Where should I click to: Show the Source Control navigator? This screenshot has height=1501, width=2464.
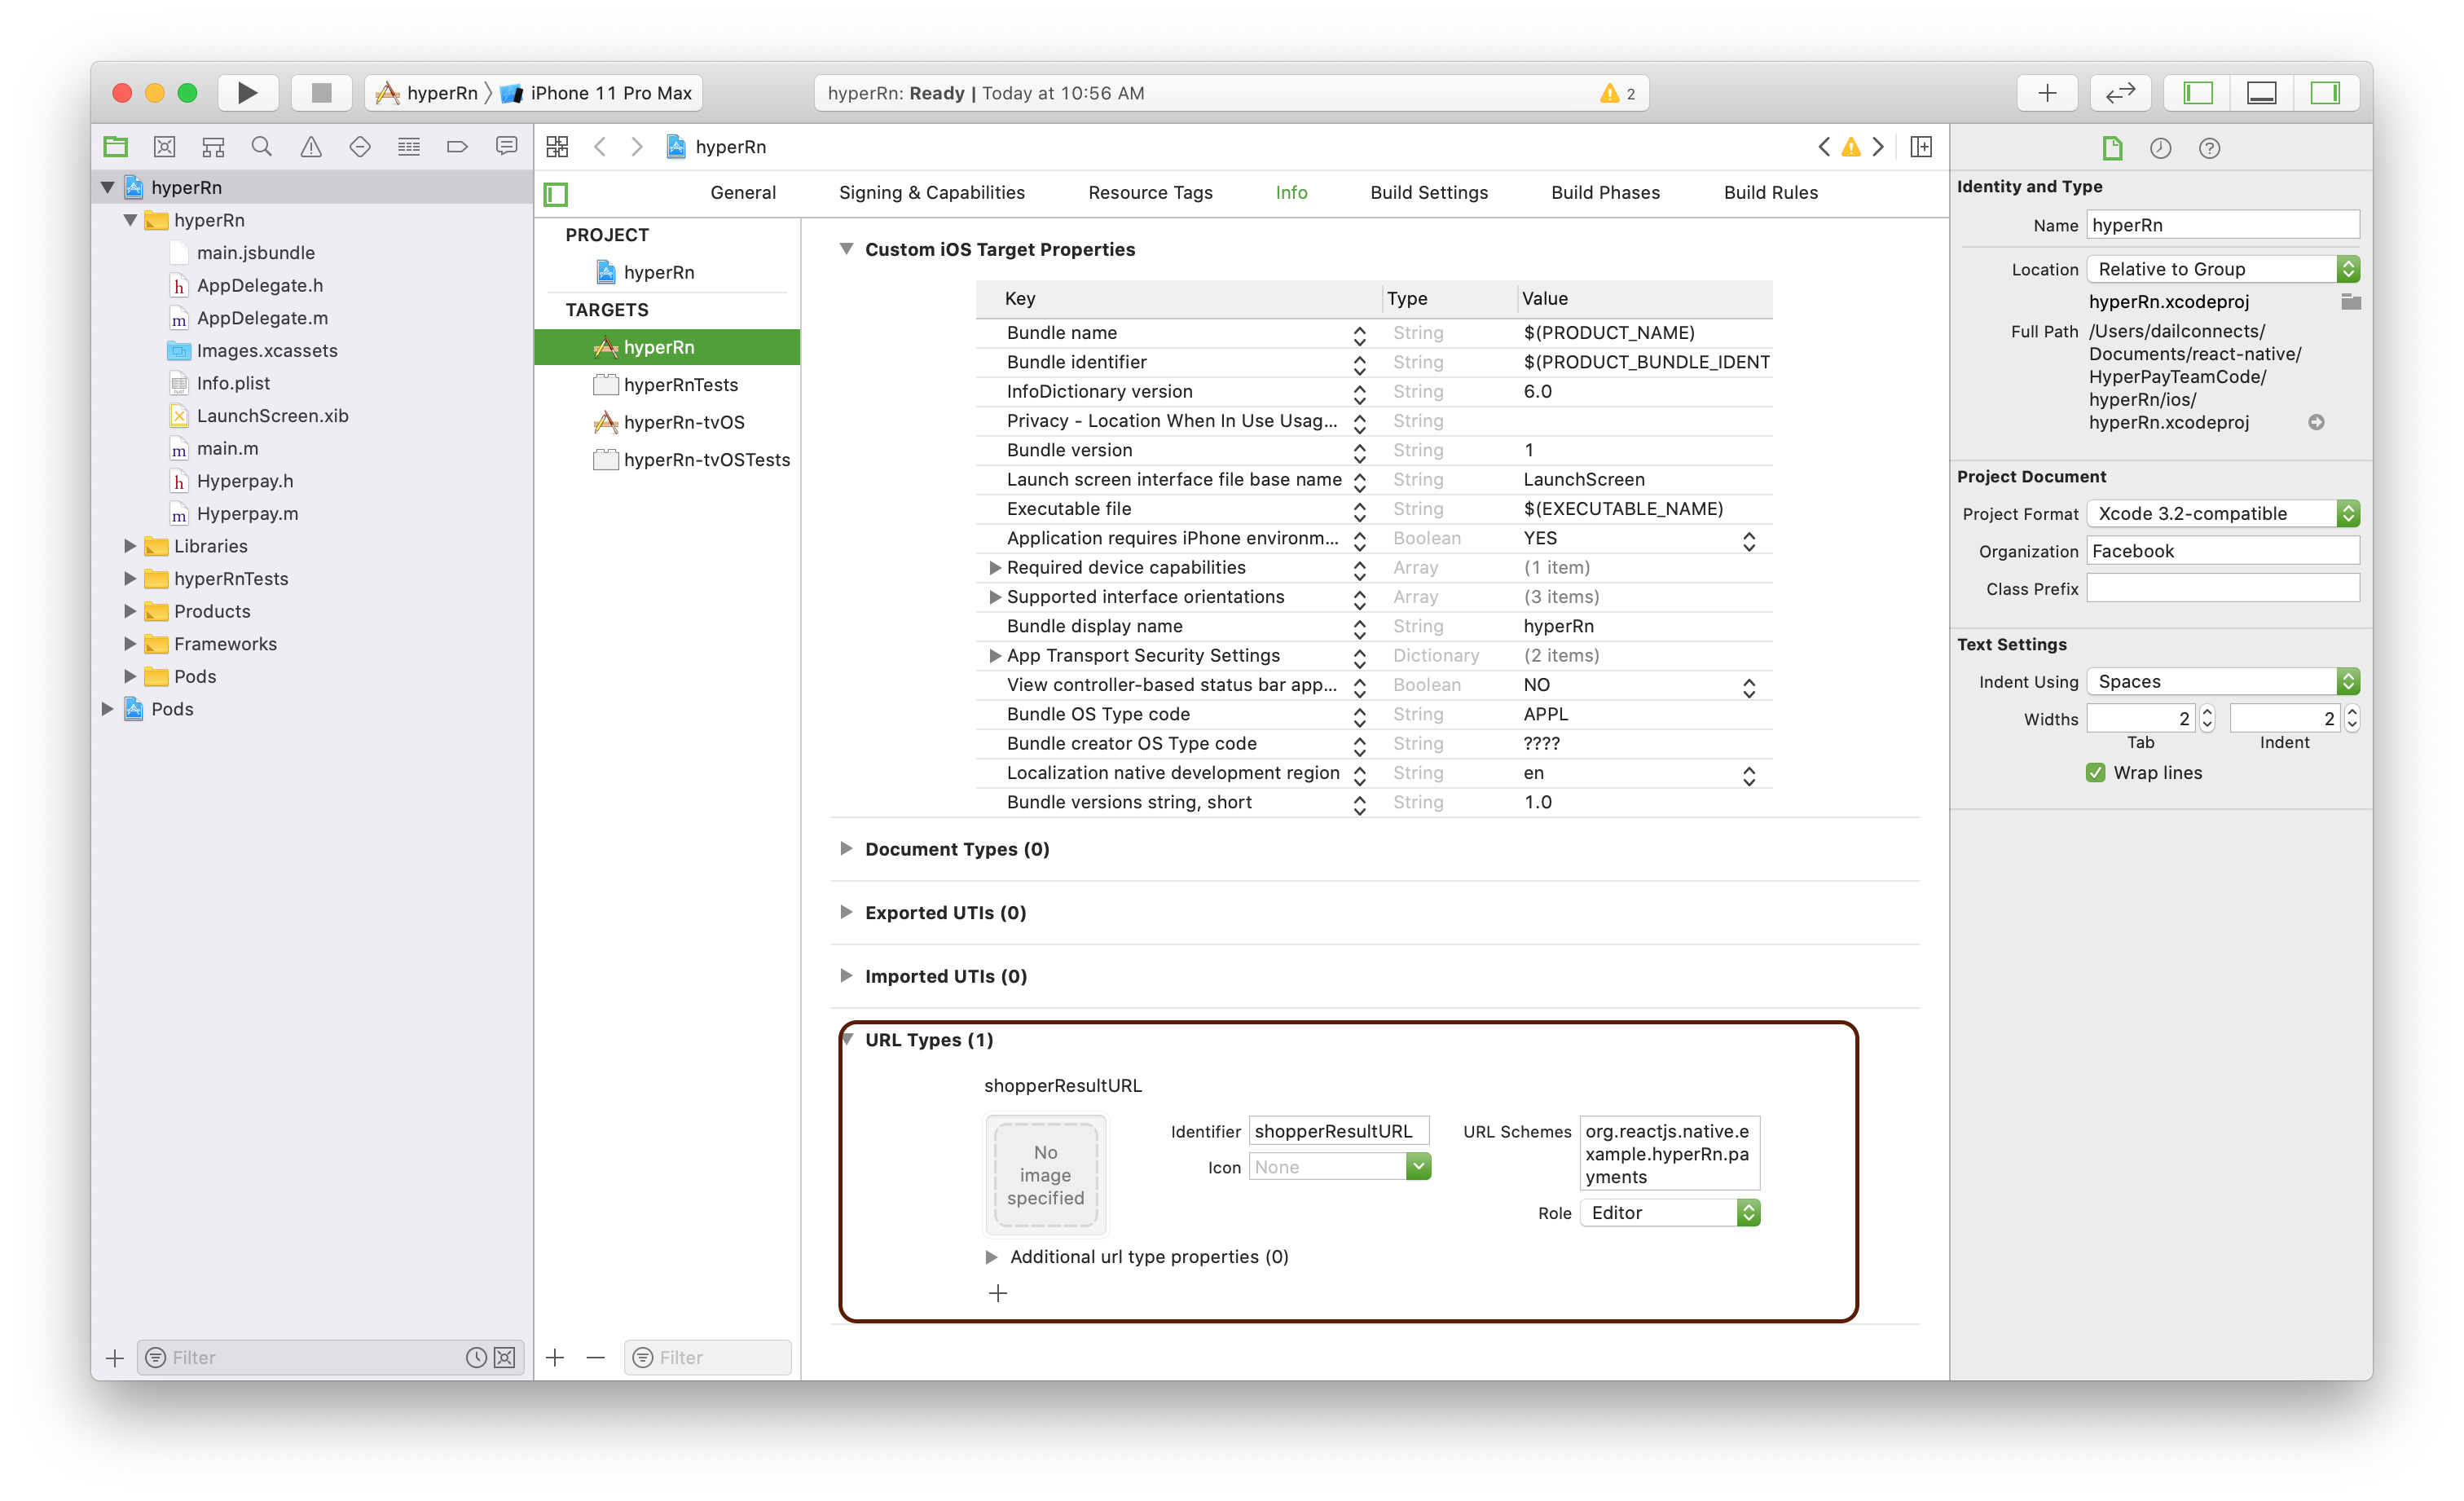[164, 147]
